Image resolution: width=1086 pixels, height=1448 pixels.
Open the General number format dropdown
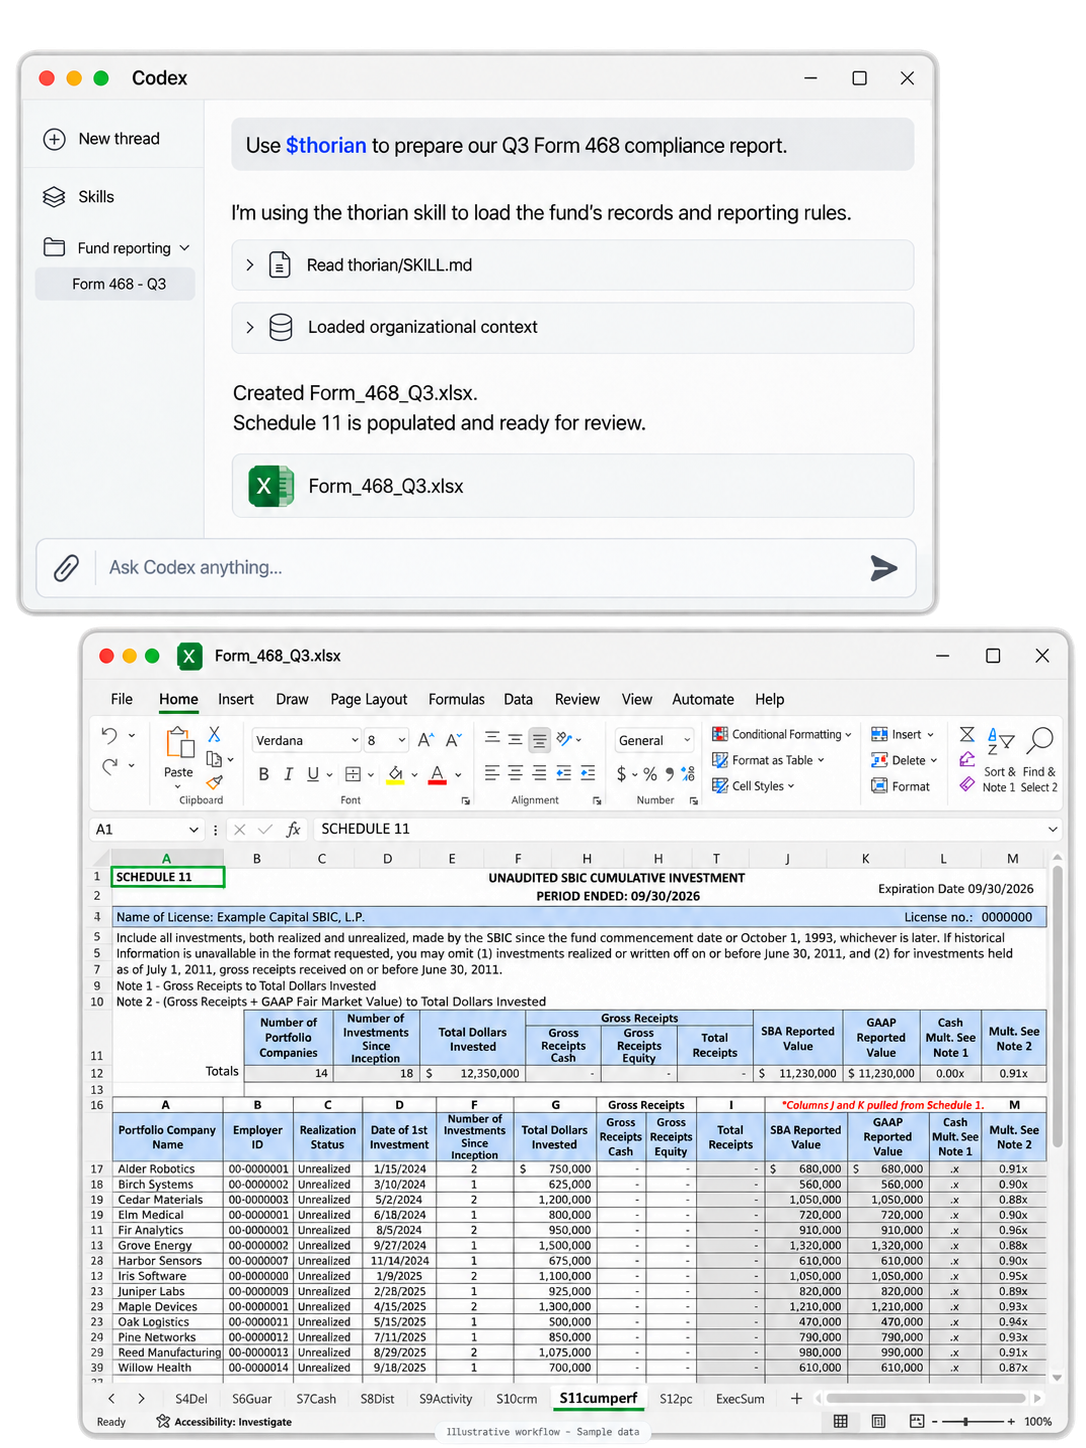(687, 741)
